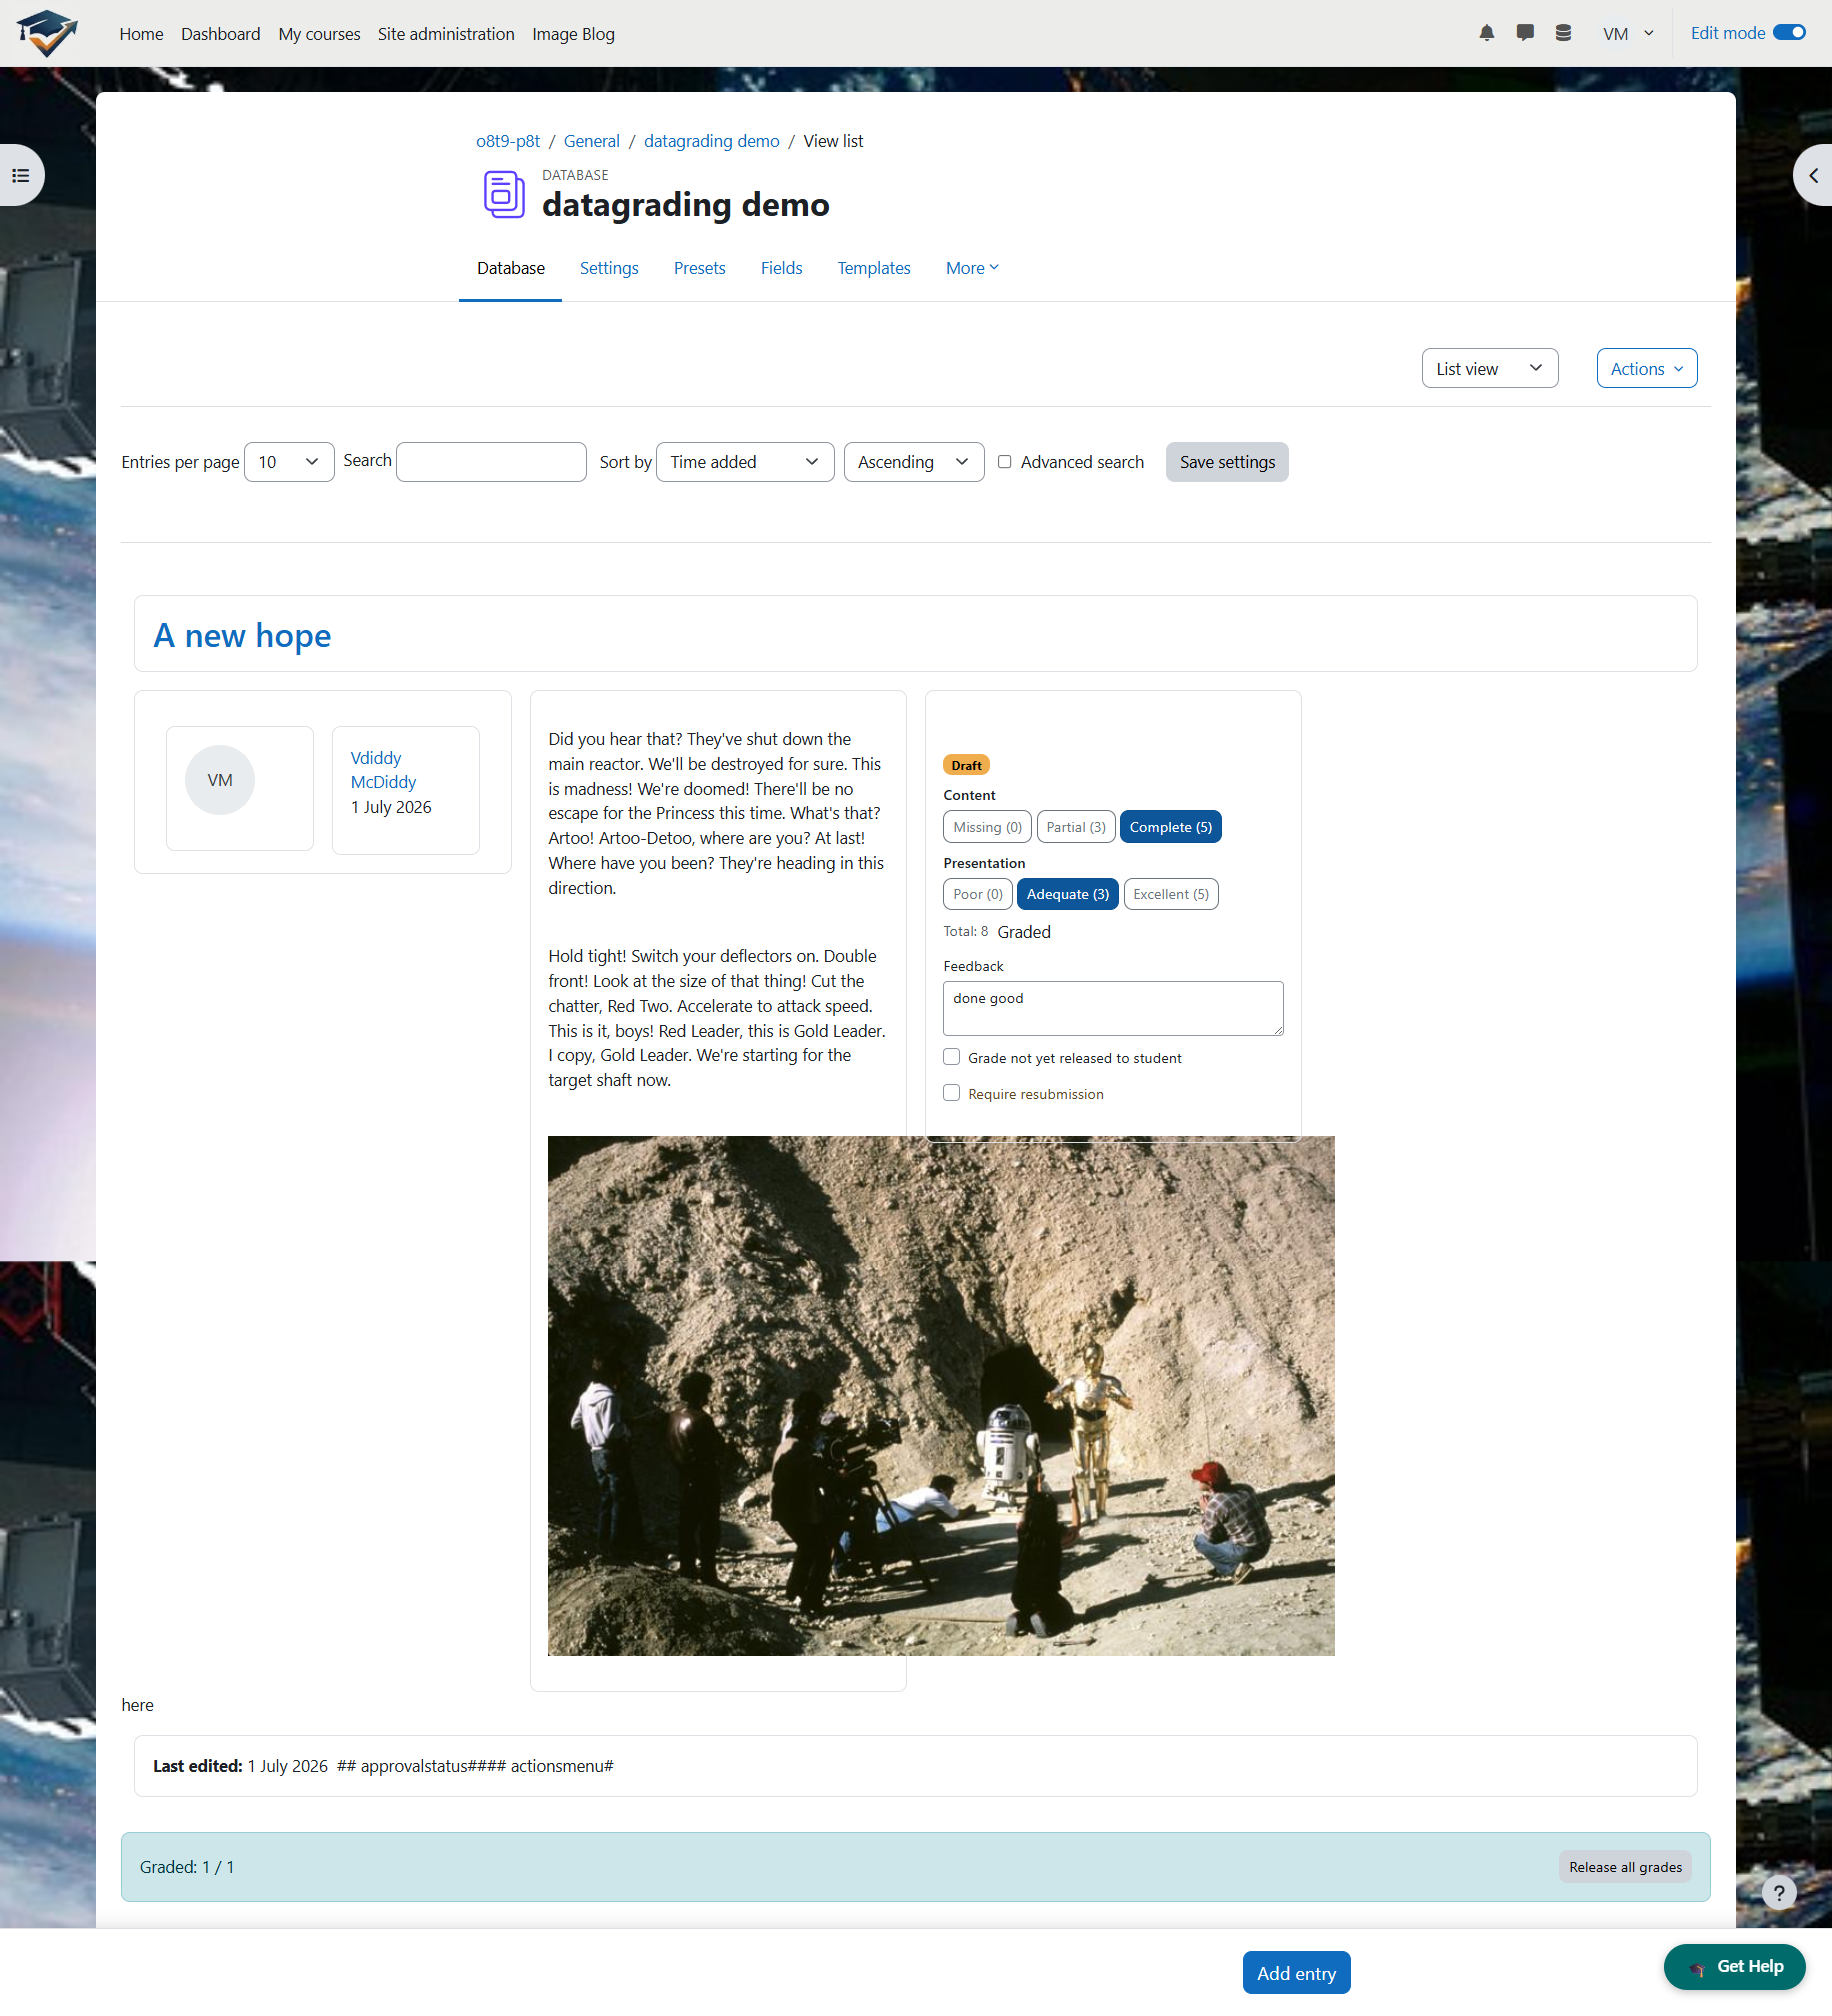Open Site administration menu item

(446, 34)
